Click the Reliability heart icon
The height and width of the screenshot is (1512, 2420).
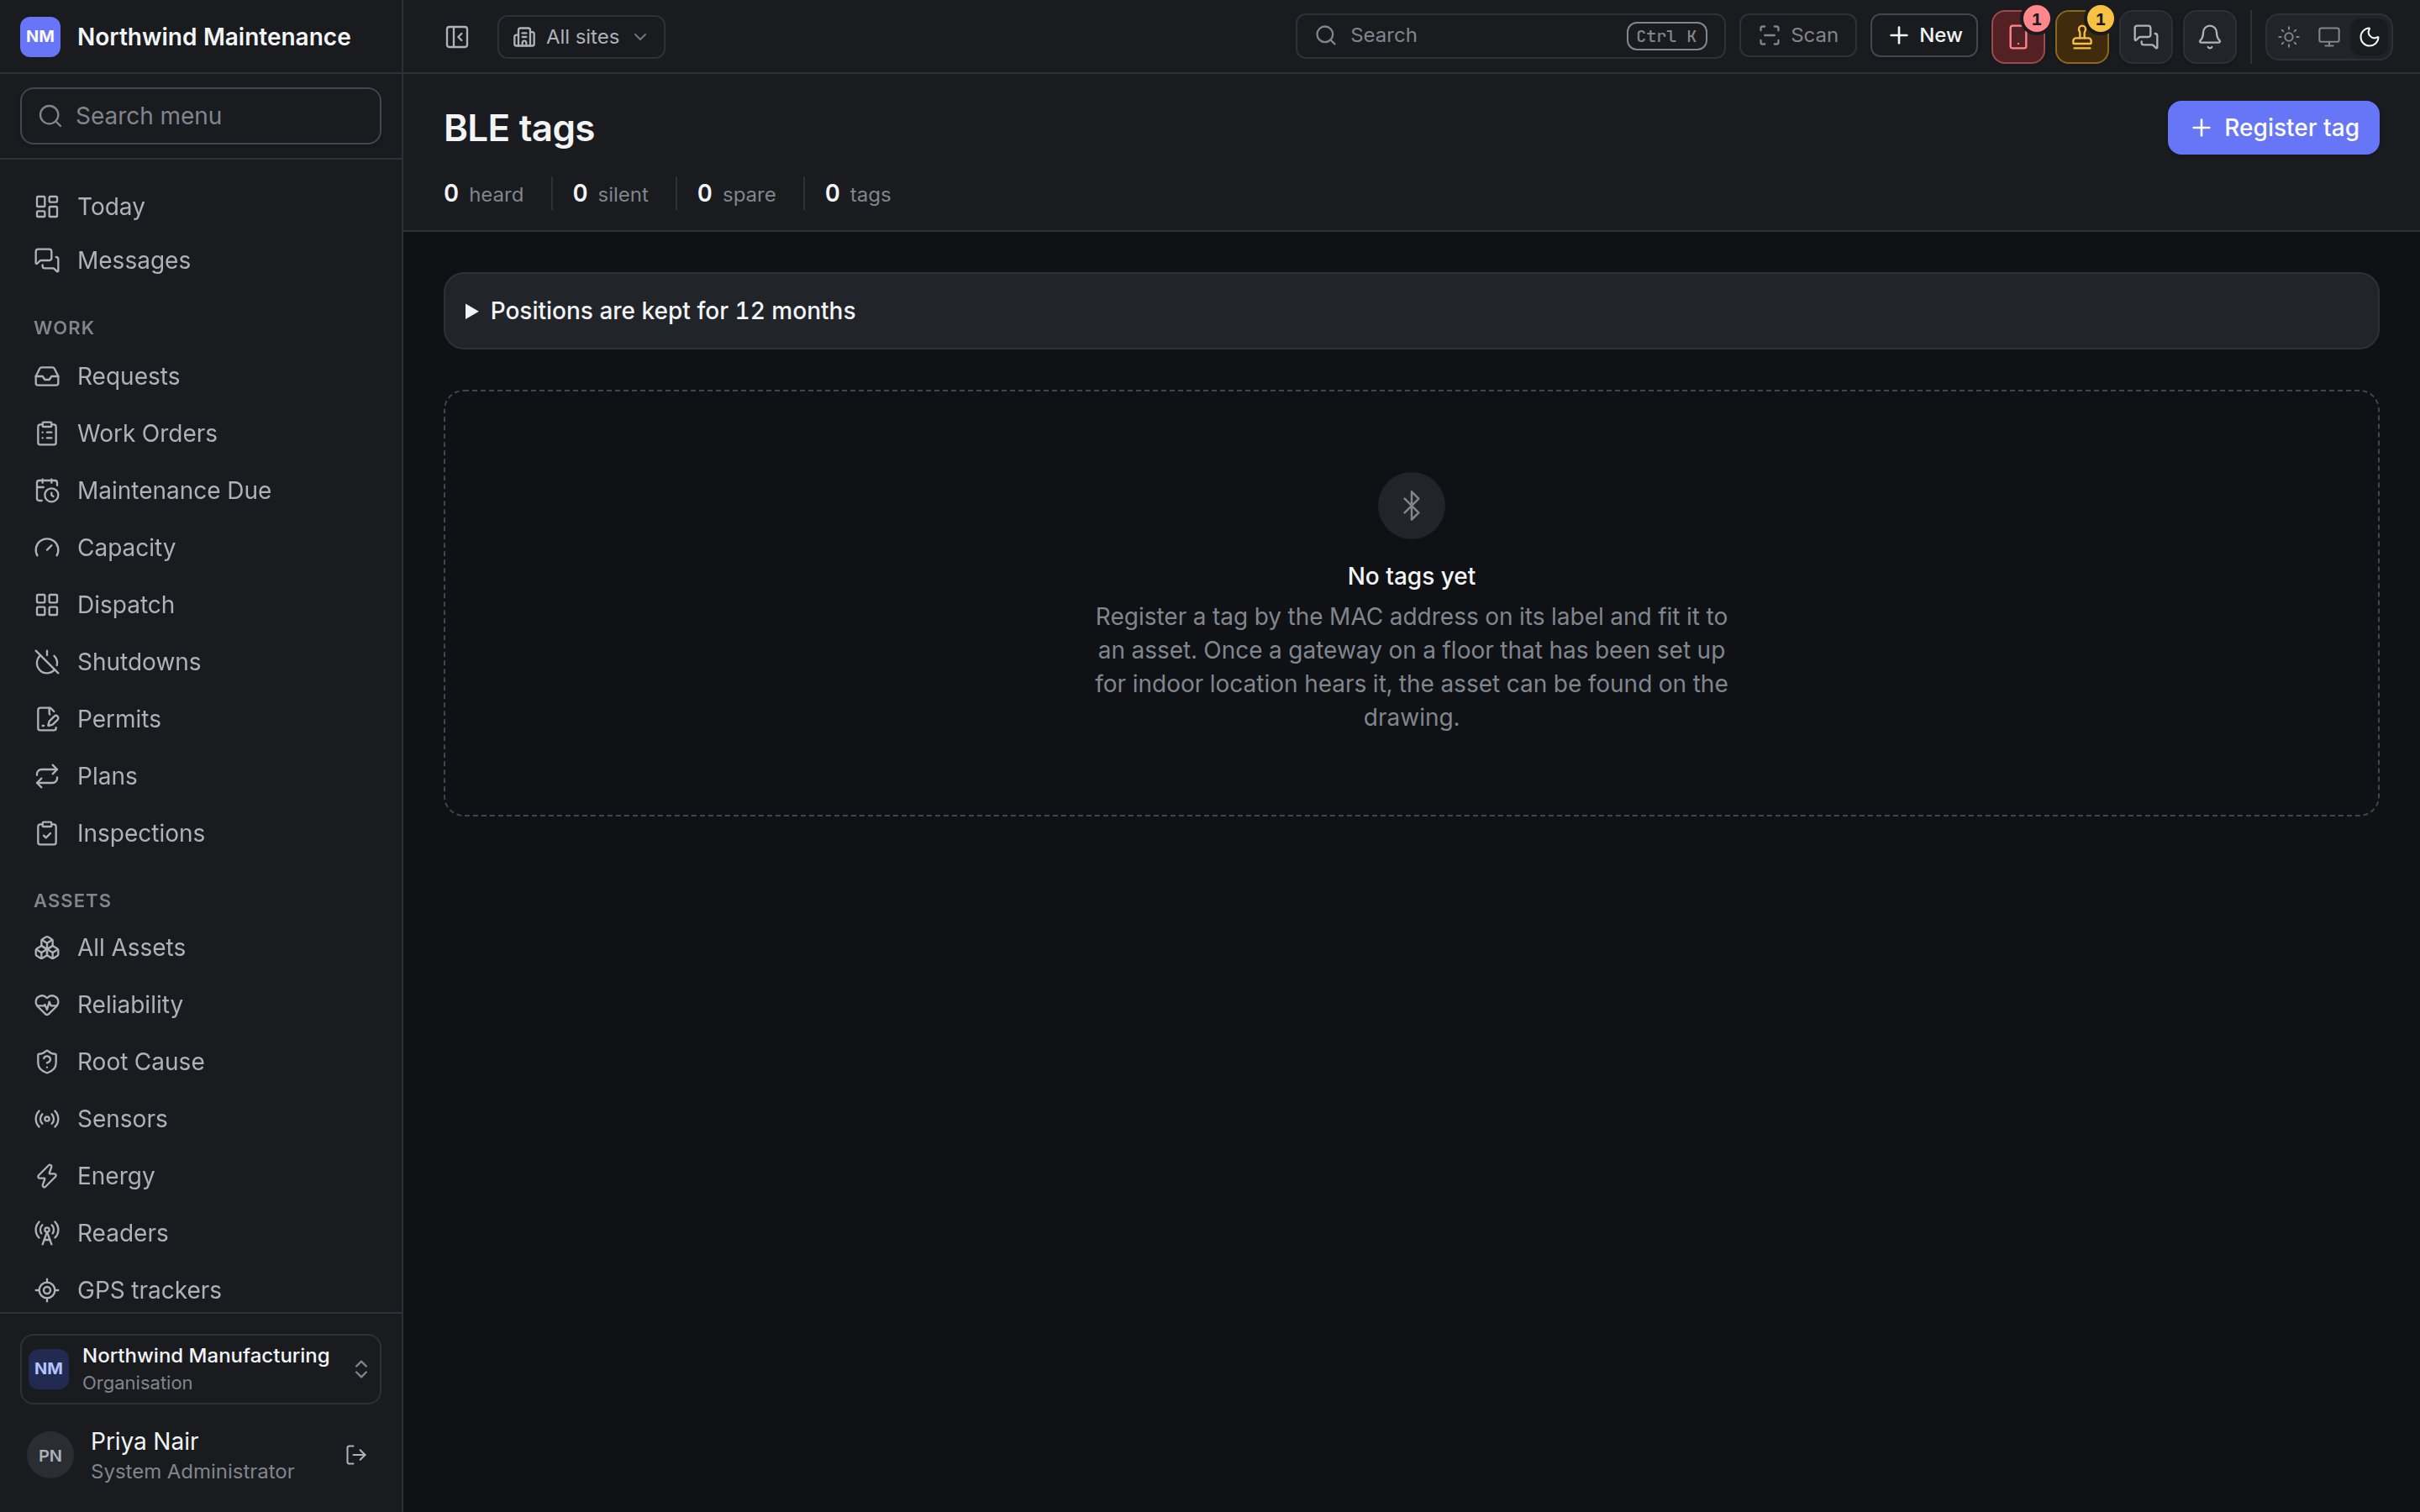47,1005
